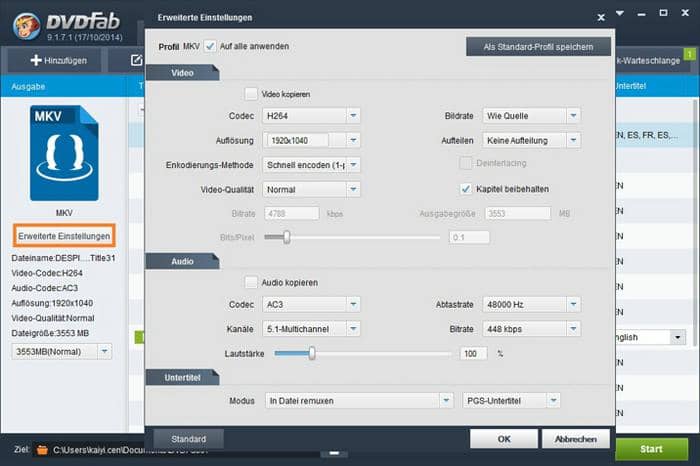Click the Audio-Codec:AC3 info text

[x=45, y=288]
